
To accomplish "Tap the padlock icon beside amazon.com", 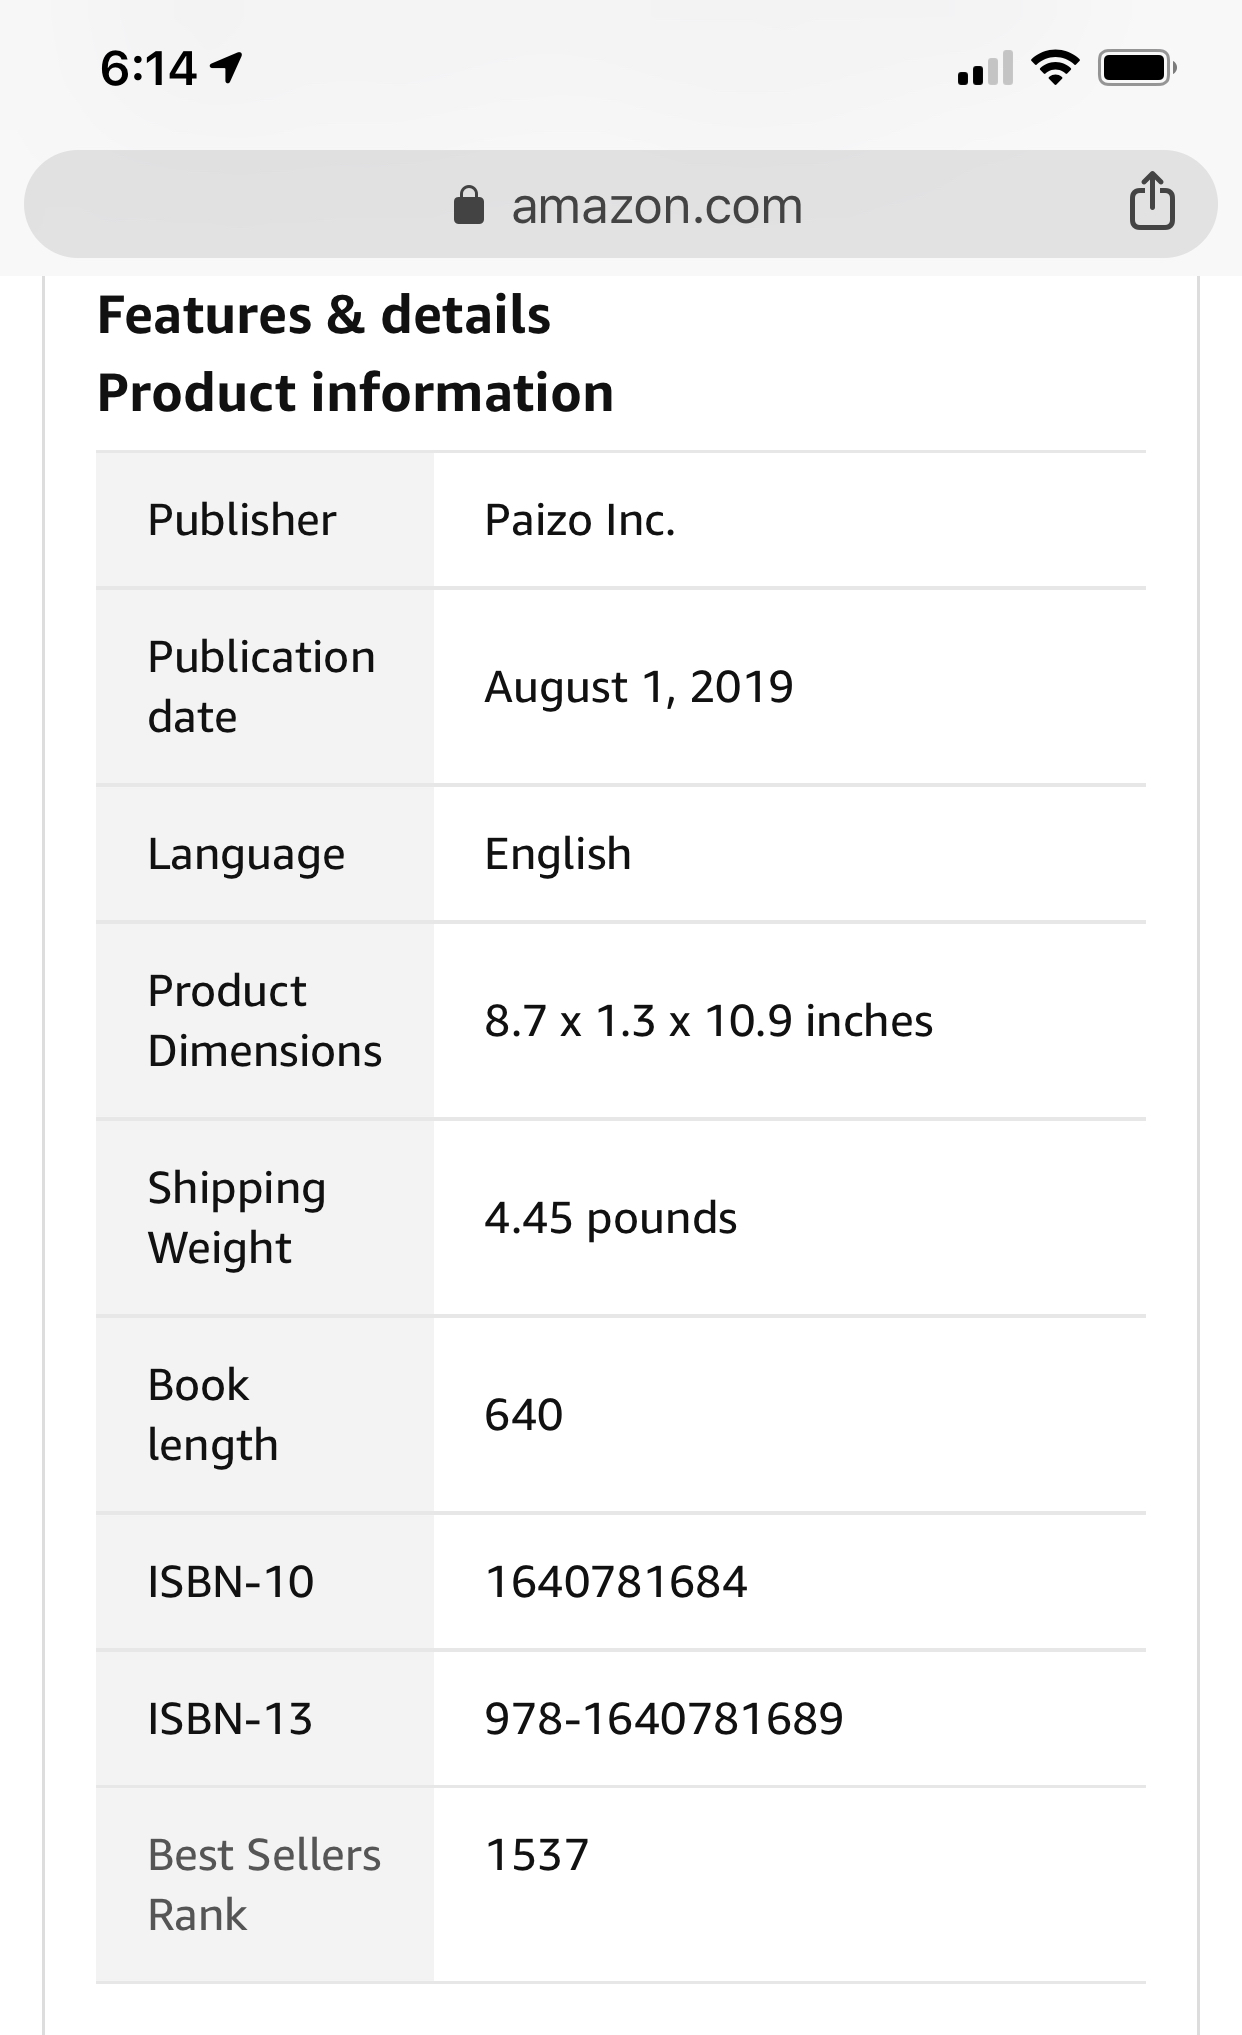I will 469,205.
